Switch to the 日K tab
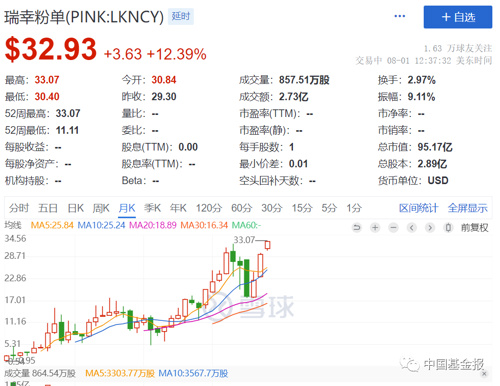Viewport: 500px width, 386px height. tap(75, 208)
